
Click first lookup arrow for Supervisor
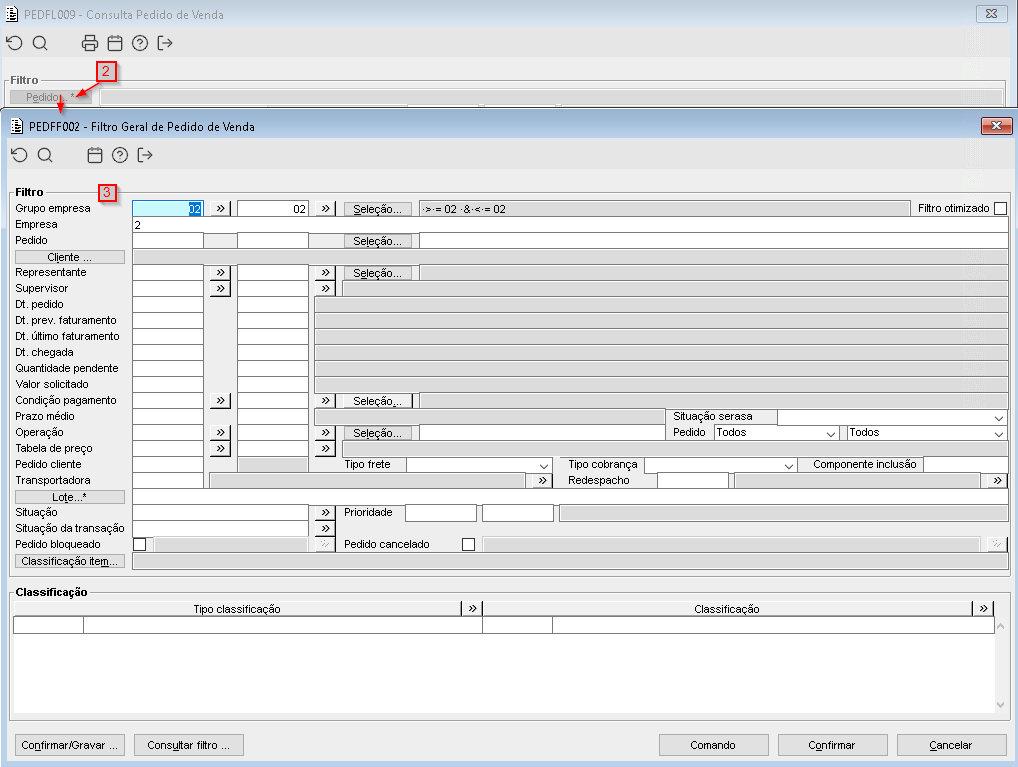coord(221,288)
